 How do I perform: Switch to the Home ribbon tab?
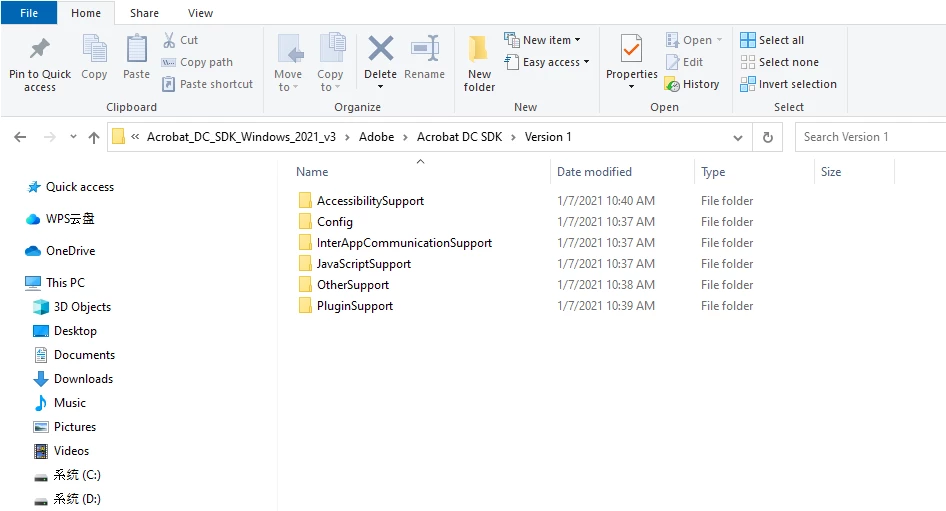(x=86, y=13)
